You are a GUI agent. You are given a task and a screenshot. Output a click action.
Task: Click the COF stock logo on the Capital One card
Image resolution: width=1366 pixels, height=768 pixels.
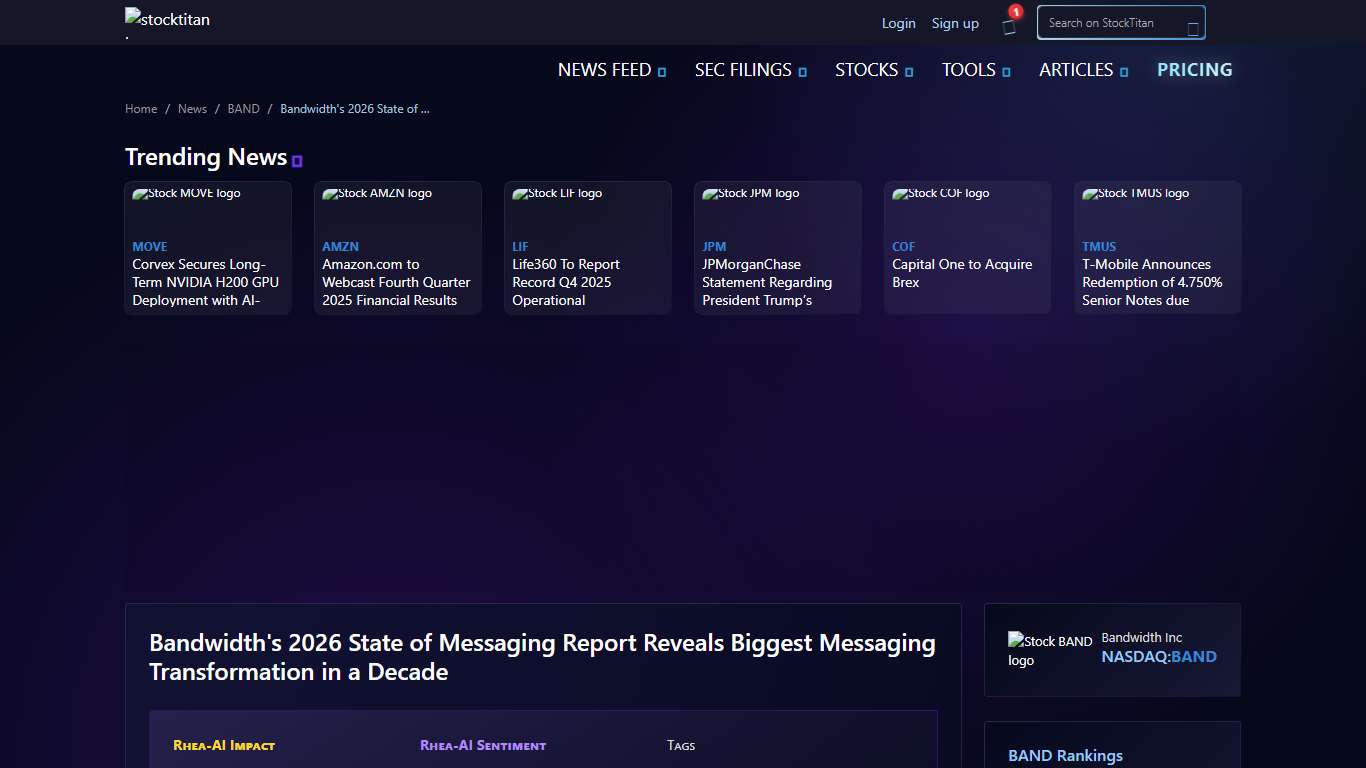(x=940, y=193)
